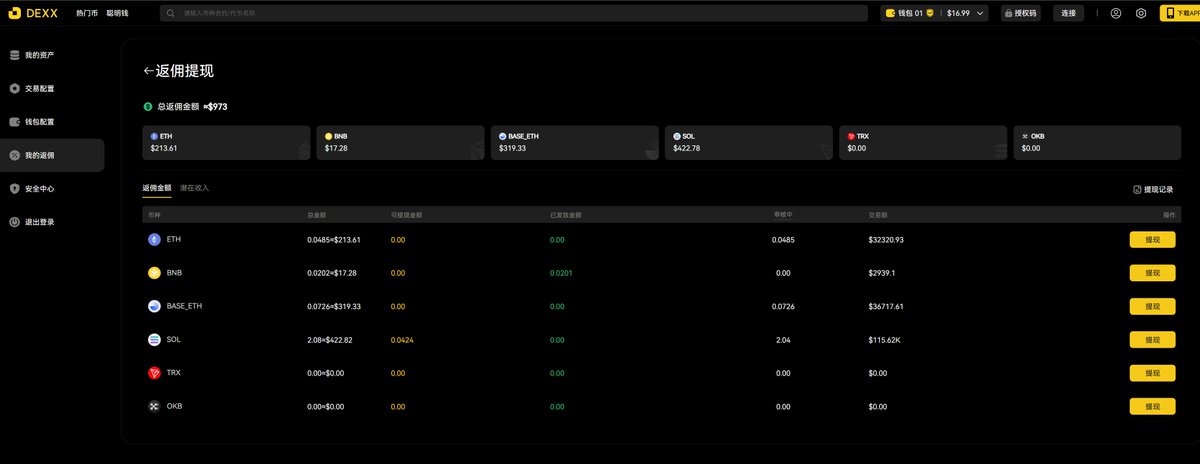The width and height of the screenshot is (1200, 464).
Task: Focus the token search input field
Action: pyautogui.click(x=514, y=13)
